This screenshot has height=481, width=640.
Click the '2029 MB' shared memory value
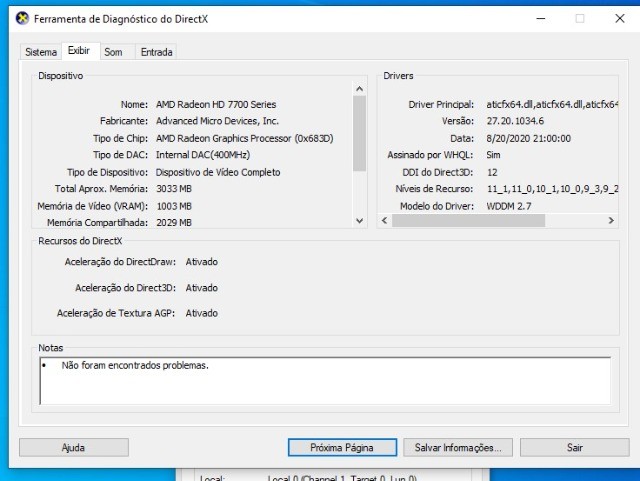pos(174,223)
